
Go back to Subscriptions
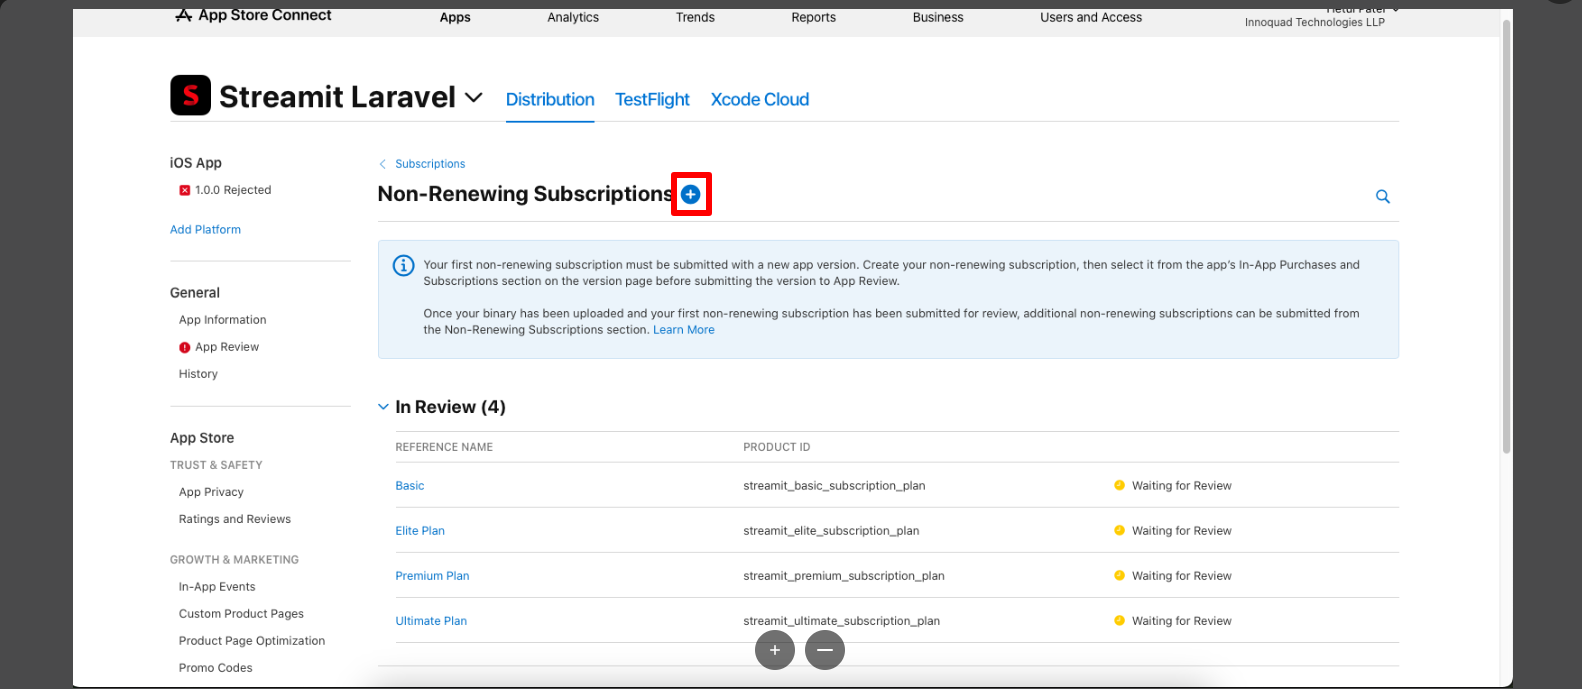430,164
